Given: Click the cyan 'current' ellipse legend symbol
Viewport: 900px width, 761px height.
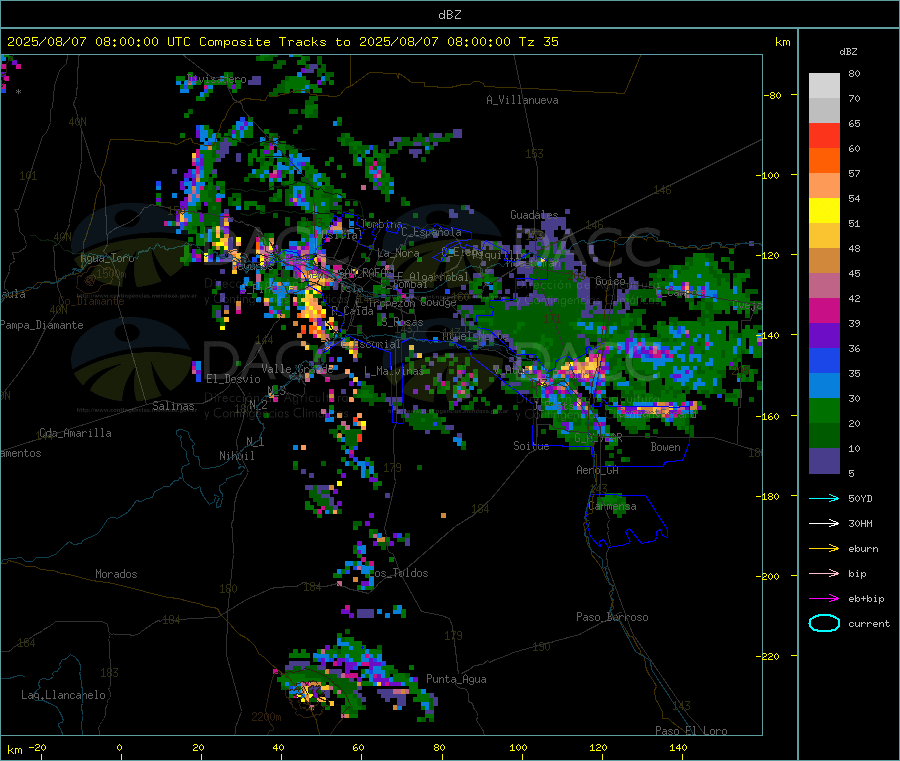Looking at the screenshot, I should 824,623.
